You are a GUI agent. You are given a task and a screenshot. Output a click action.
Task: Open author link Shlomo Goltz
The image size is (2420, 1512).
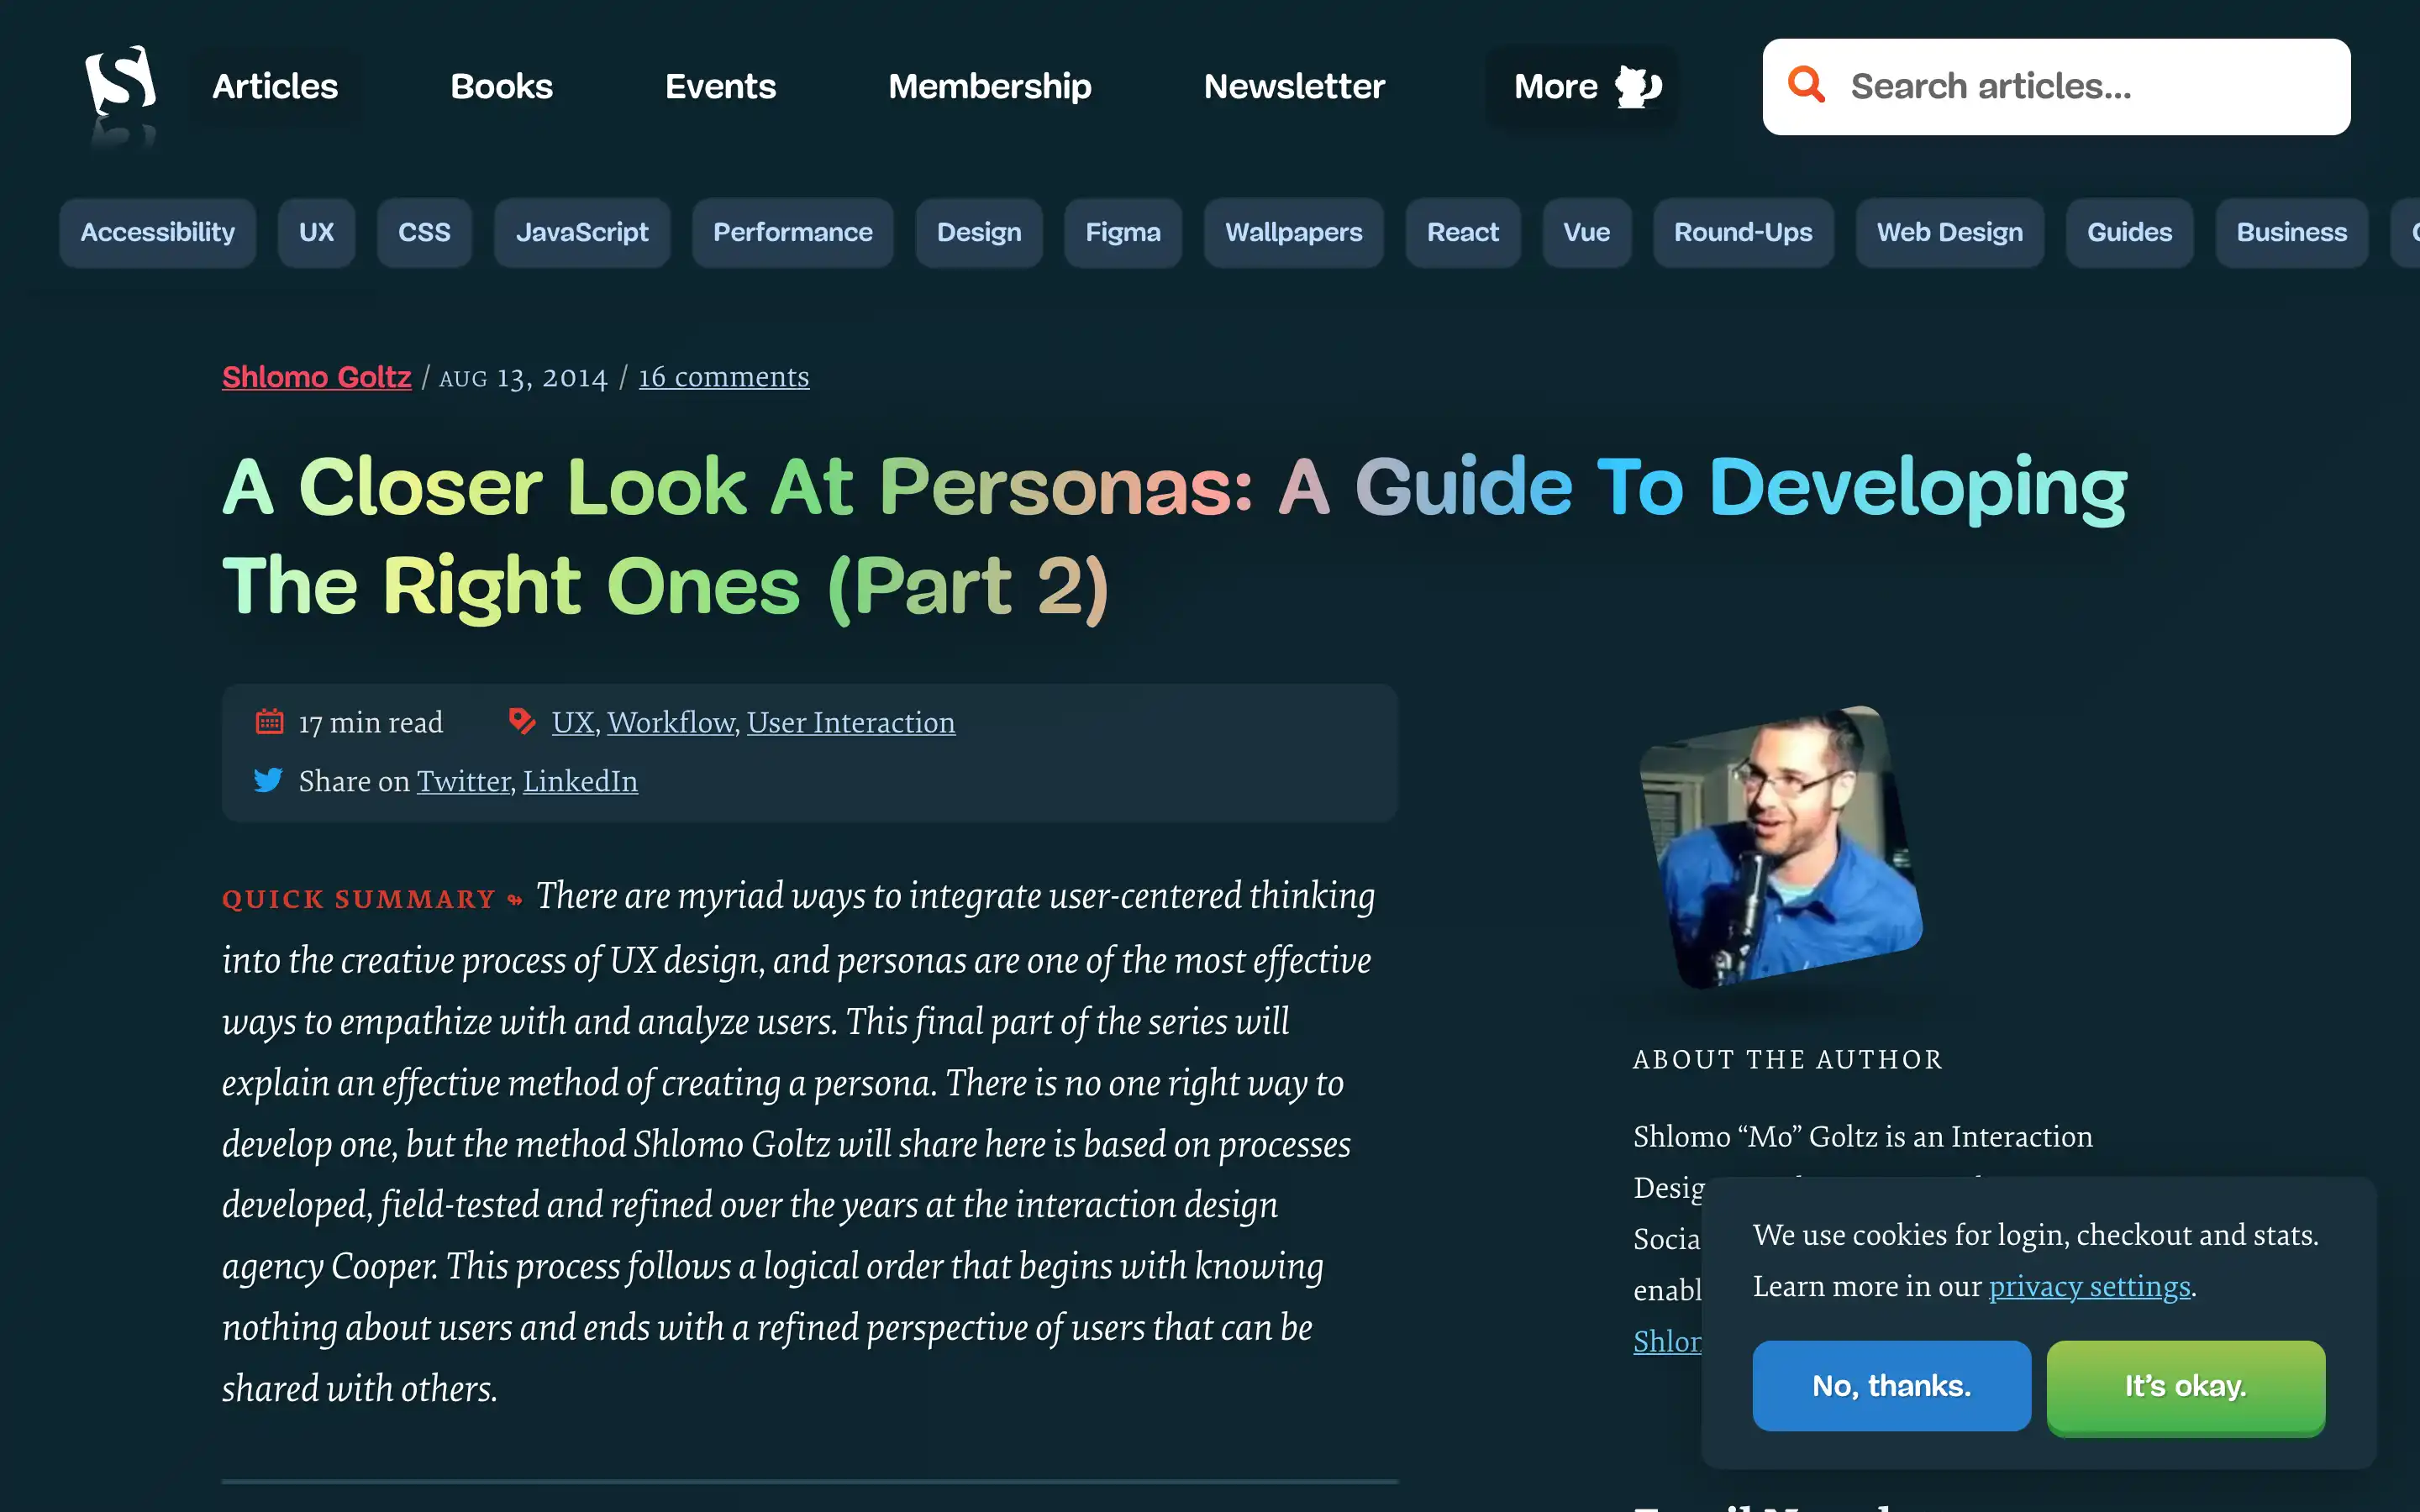click(x=316, y=377)
